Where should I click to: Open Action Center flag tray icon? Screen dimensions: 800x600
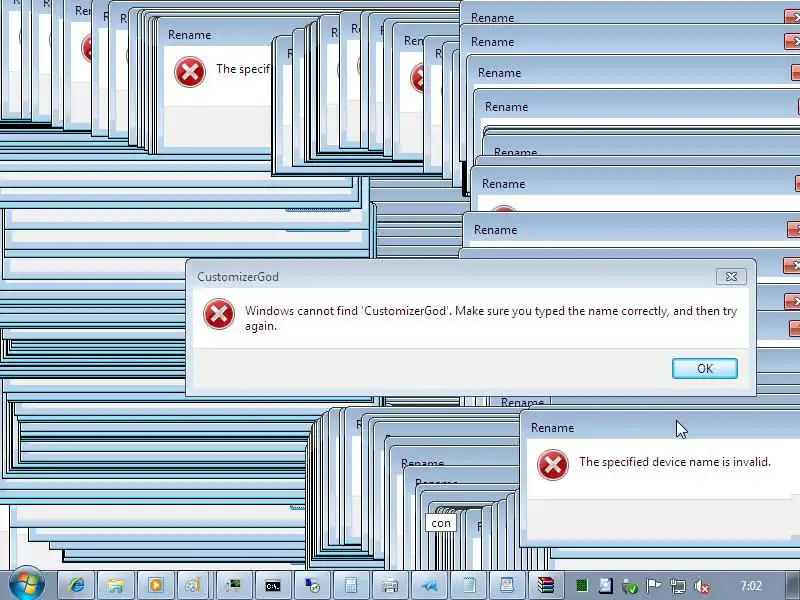(654, 586)
